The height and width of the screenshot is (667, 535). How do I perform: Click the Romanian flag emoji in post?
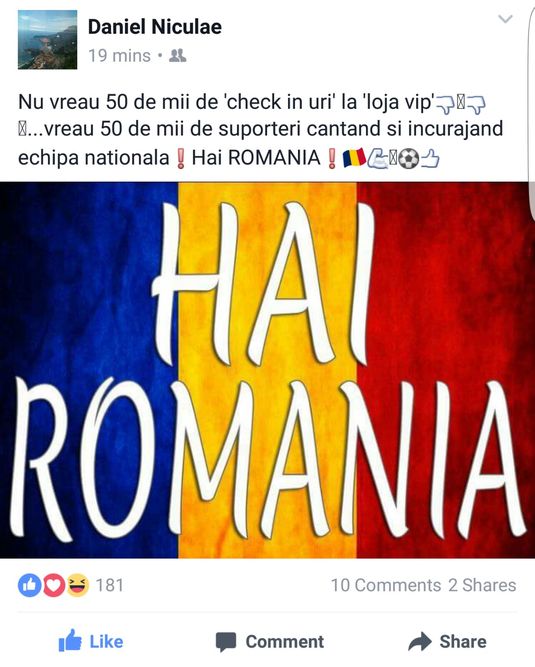coord(354,158)
